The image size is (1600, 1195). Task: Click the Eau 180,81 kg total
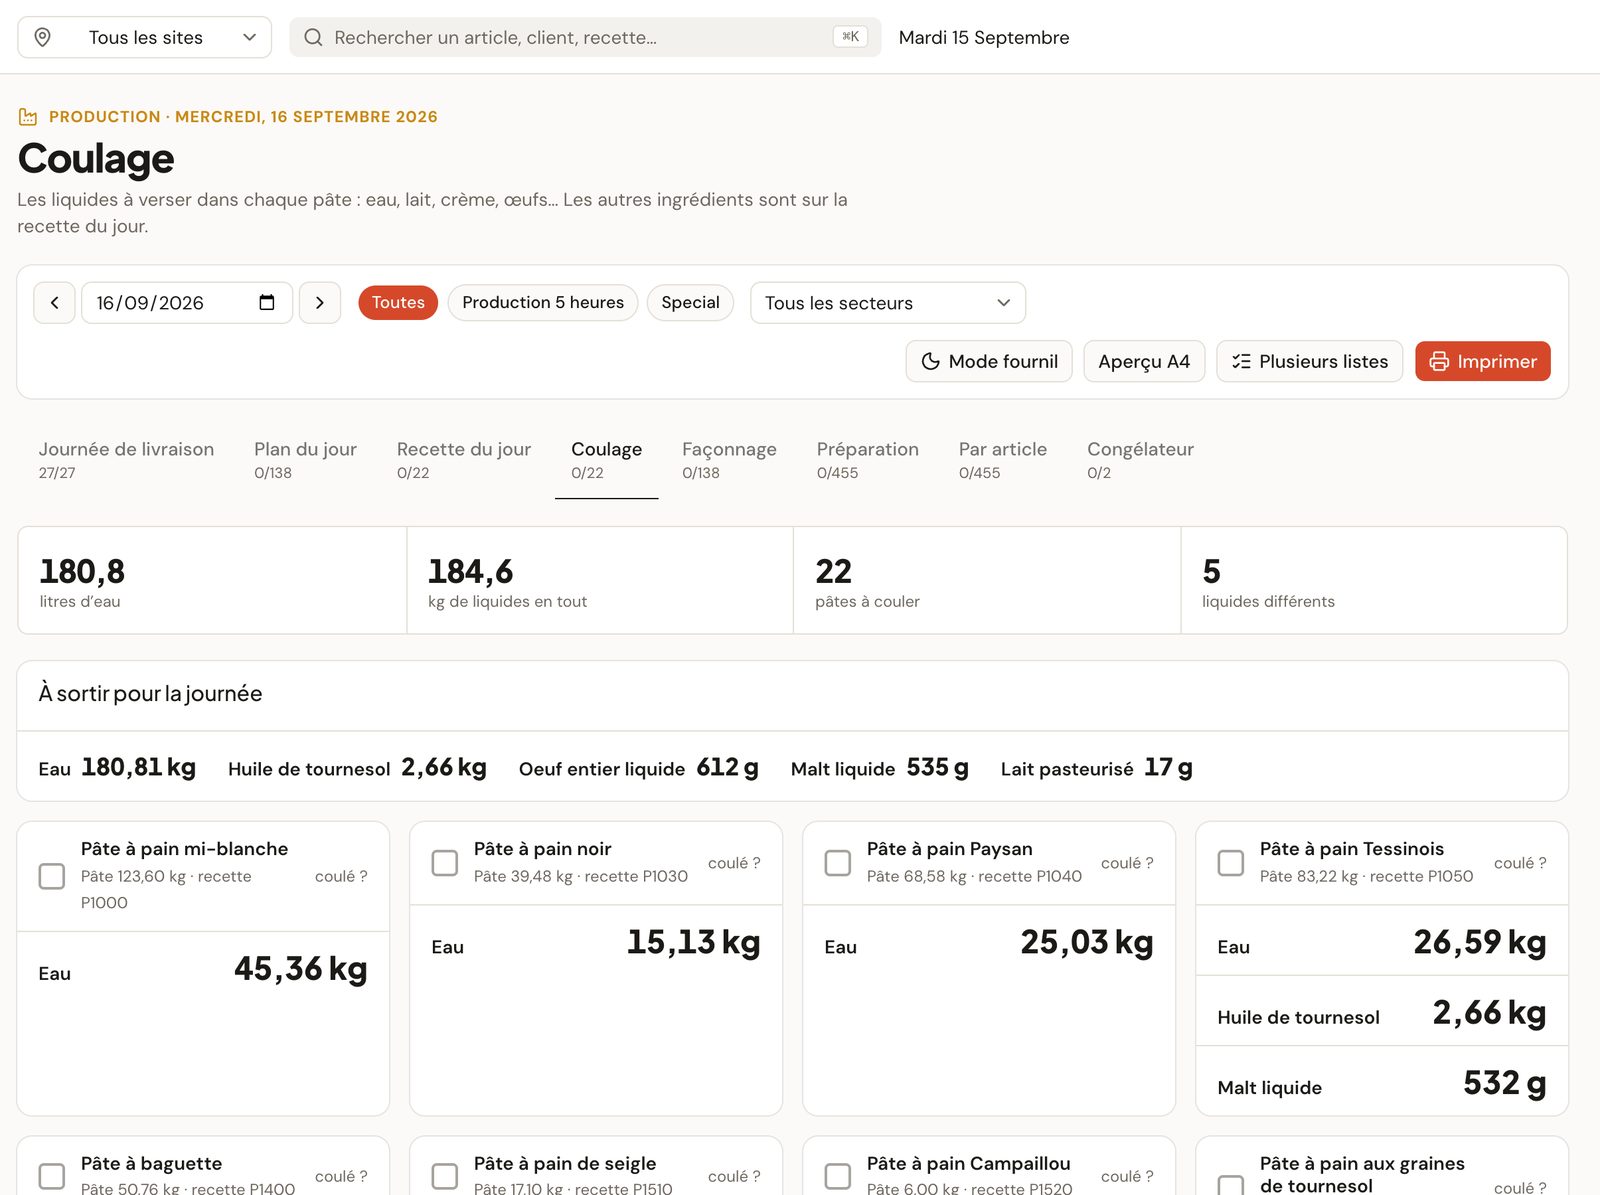[x=117, y=767]
